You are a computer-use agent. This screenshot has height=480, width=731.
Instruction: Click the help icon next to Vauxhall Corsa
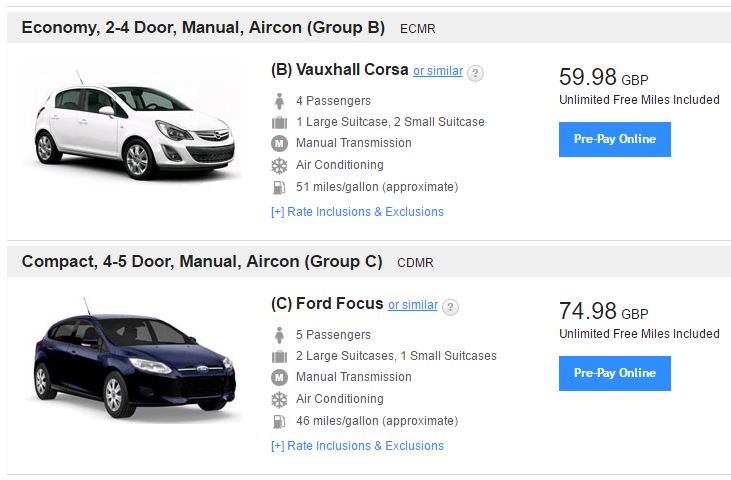[475, 73]
